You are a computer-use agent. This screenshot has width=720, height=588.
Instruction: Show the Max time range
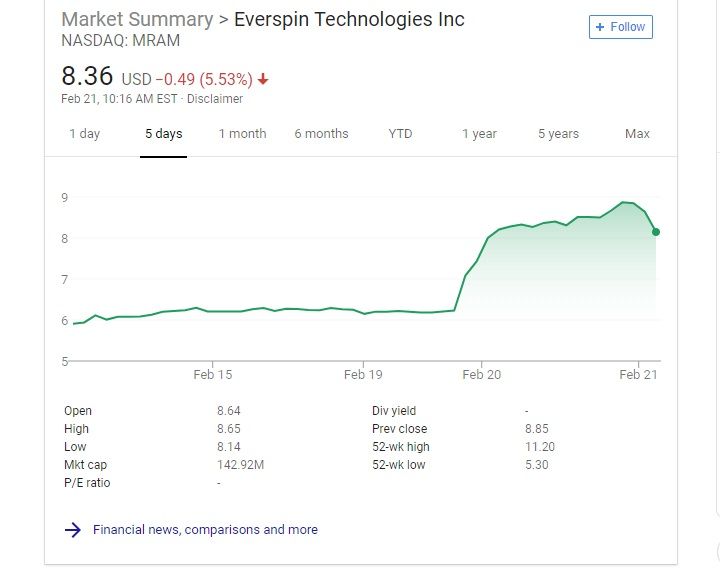pos(637,134)
